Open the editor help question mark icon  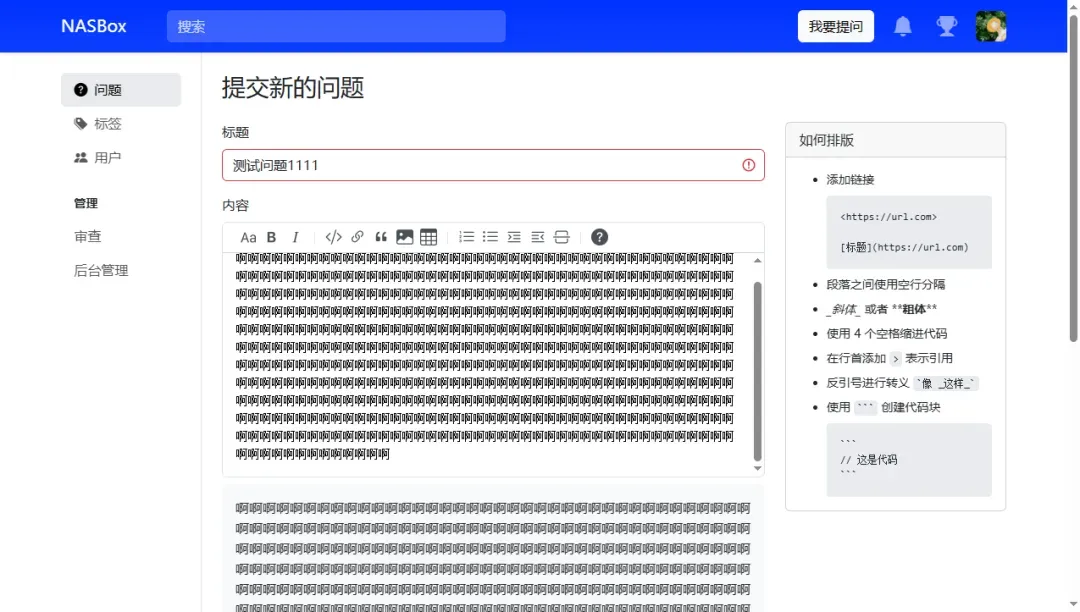599,237
